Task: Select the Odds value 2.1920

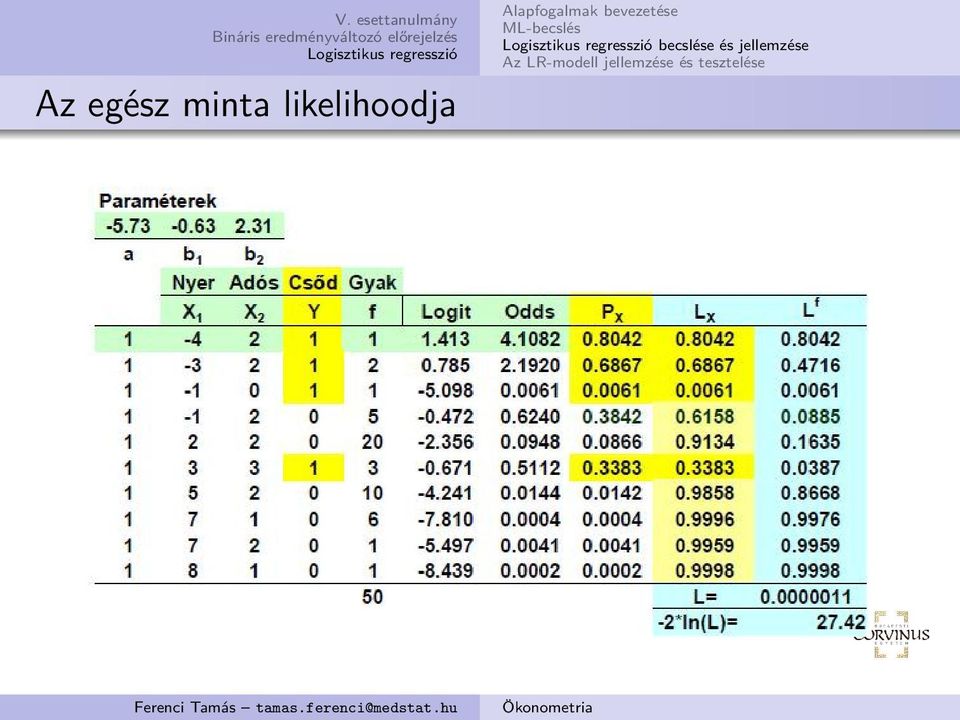Action: pos(530,366)
